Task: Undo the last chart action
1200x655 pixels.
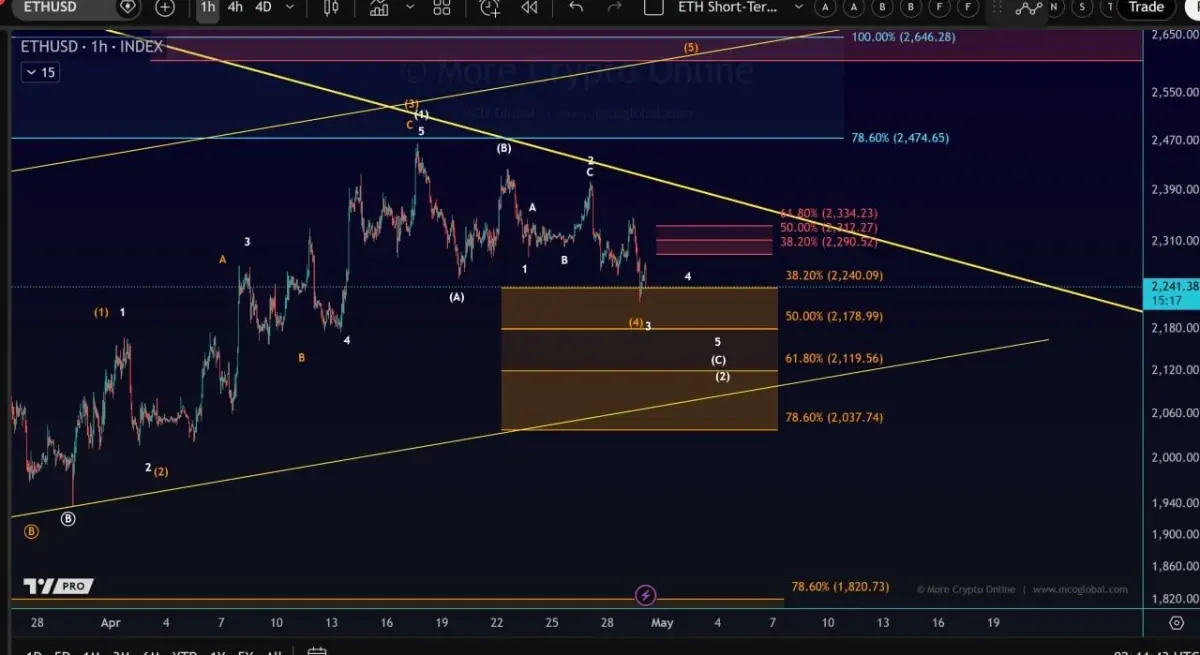Action: tap(576, 7)
